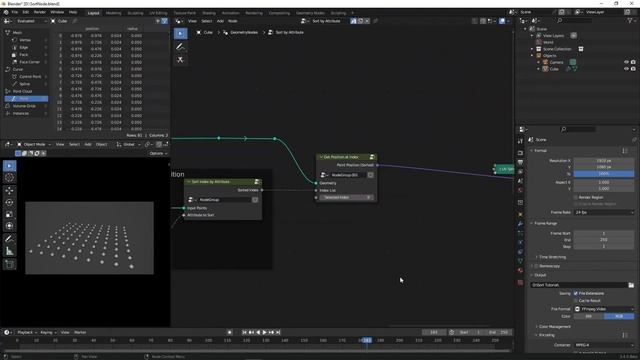The height and width of the screenshot is (360, 640).
Task: Click GeometryNodes in the node breadcrumb
Action: pyautogui.click(x=244, y=32)
